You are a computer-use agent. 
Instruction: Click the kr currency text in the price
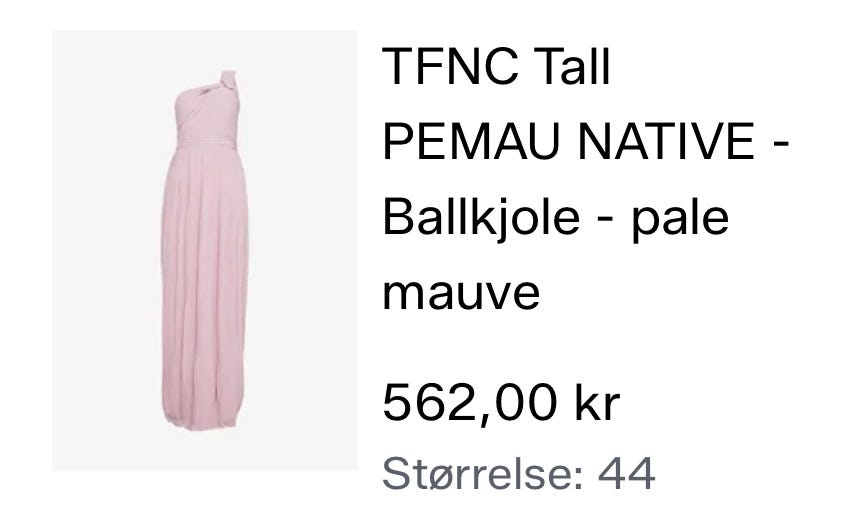coord(597,404)
